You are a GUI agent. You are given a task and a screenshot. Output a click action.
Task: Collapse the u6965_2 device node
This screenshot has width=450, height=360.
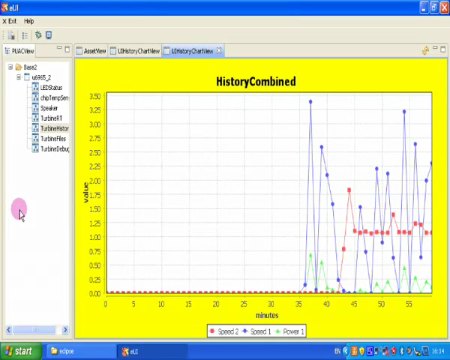[19, 77]
